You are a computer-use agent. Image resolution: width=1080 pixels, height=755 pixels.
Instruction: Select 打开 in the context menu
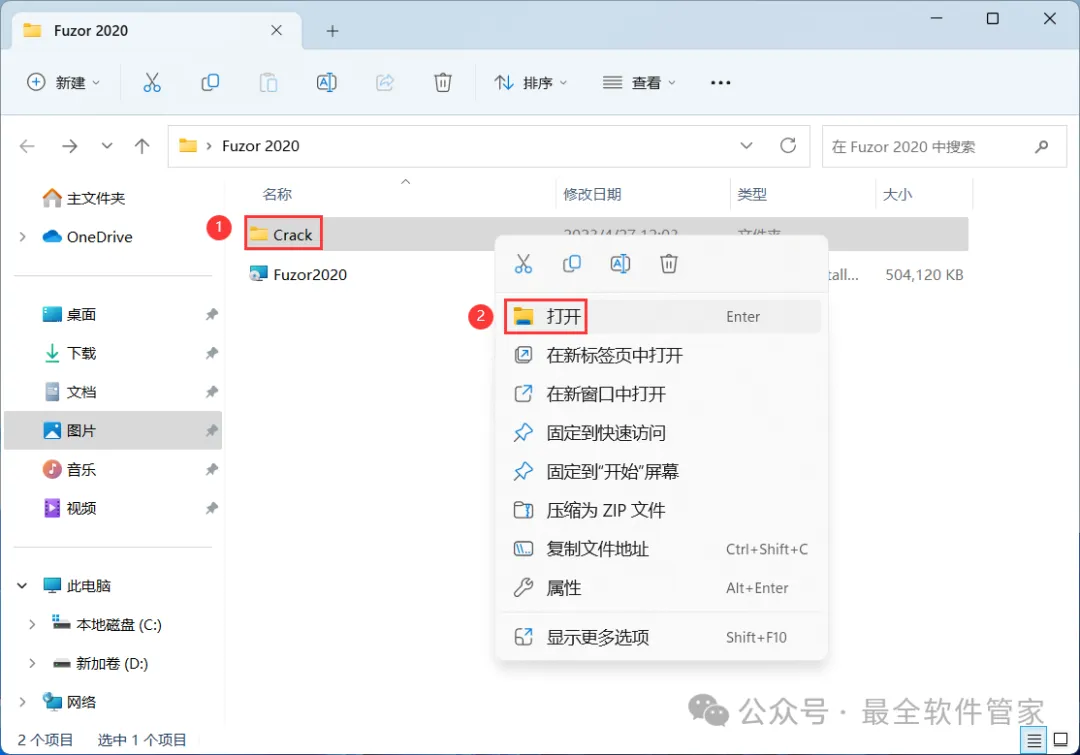tap(661, 317)
